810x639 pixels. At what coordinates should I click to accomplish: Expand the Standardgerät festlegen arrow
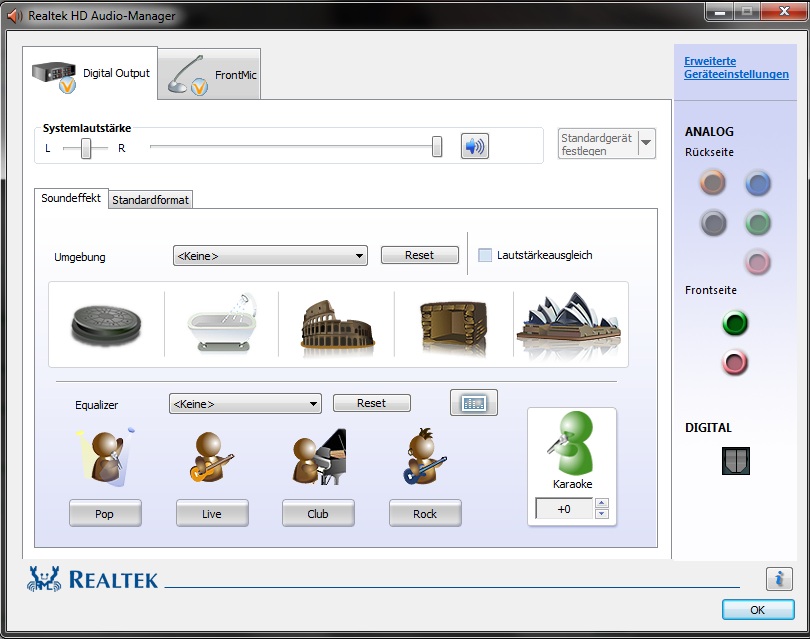pos(646,143)
